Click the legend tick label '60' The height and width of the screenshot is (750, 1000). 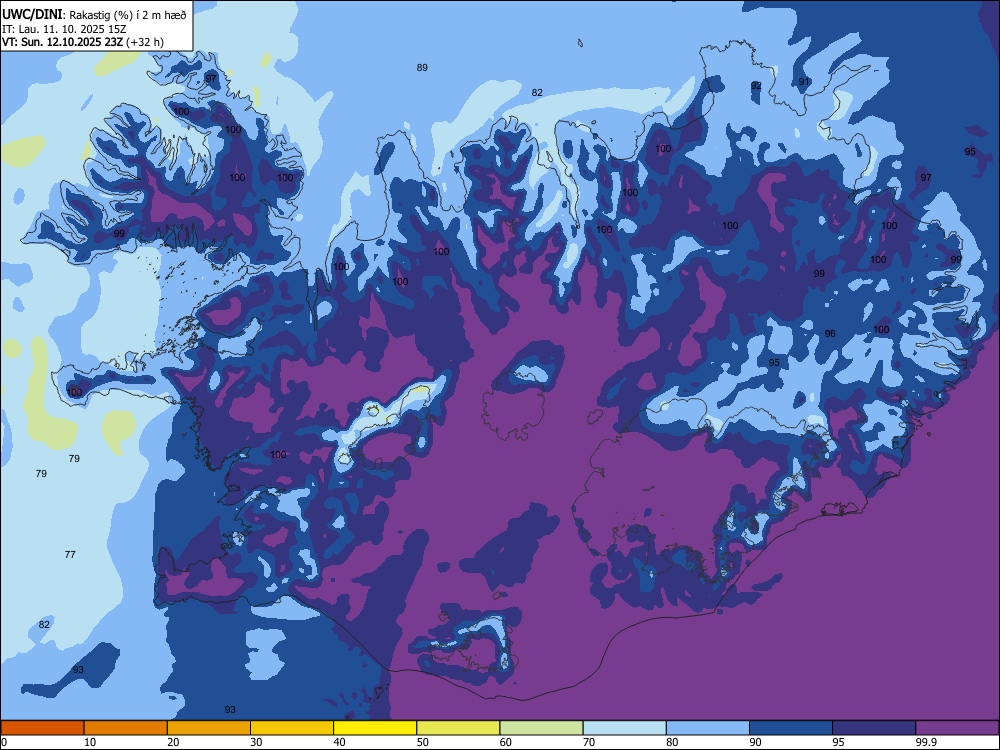[x=506, y=742]
